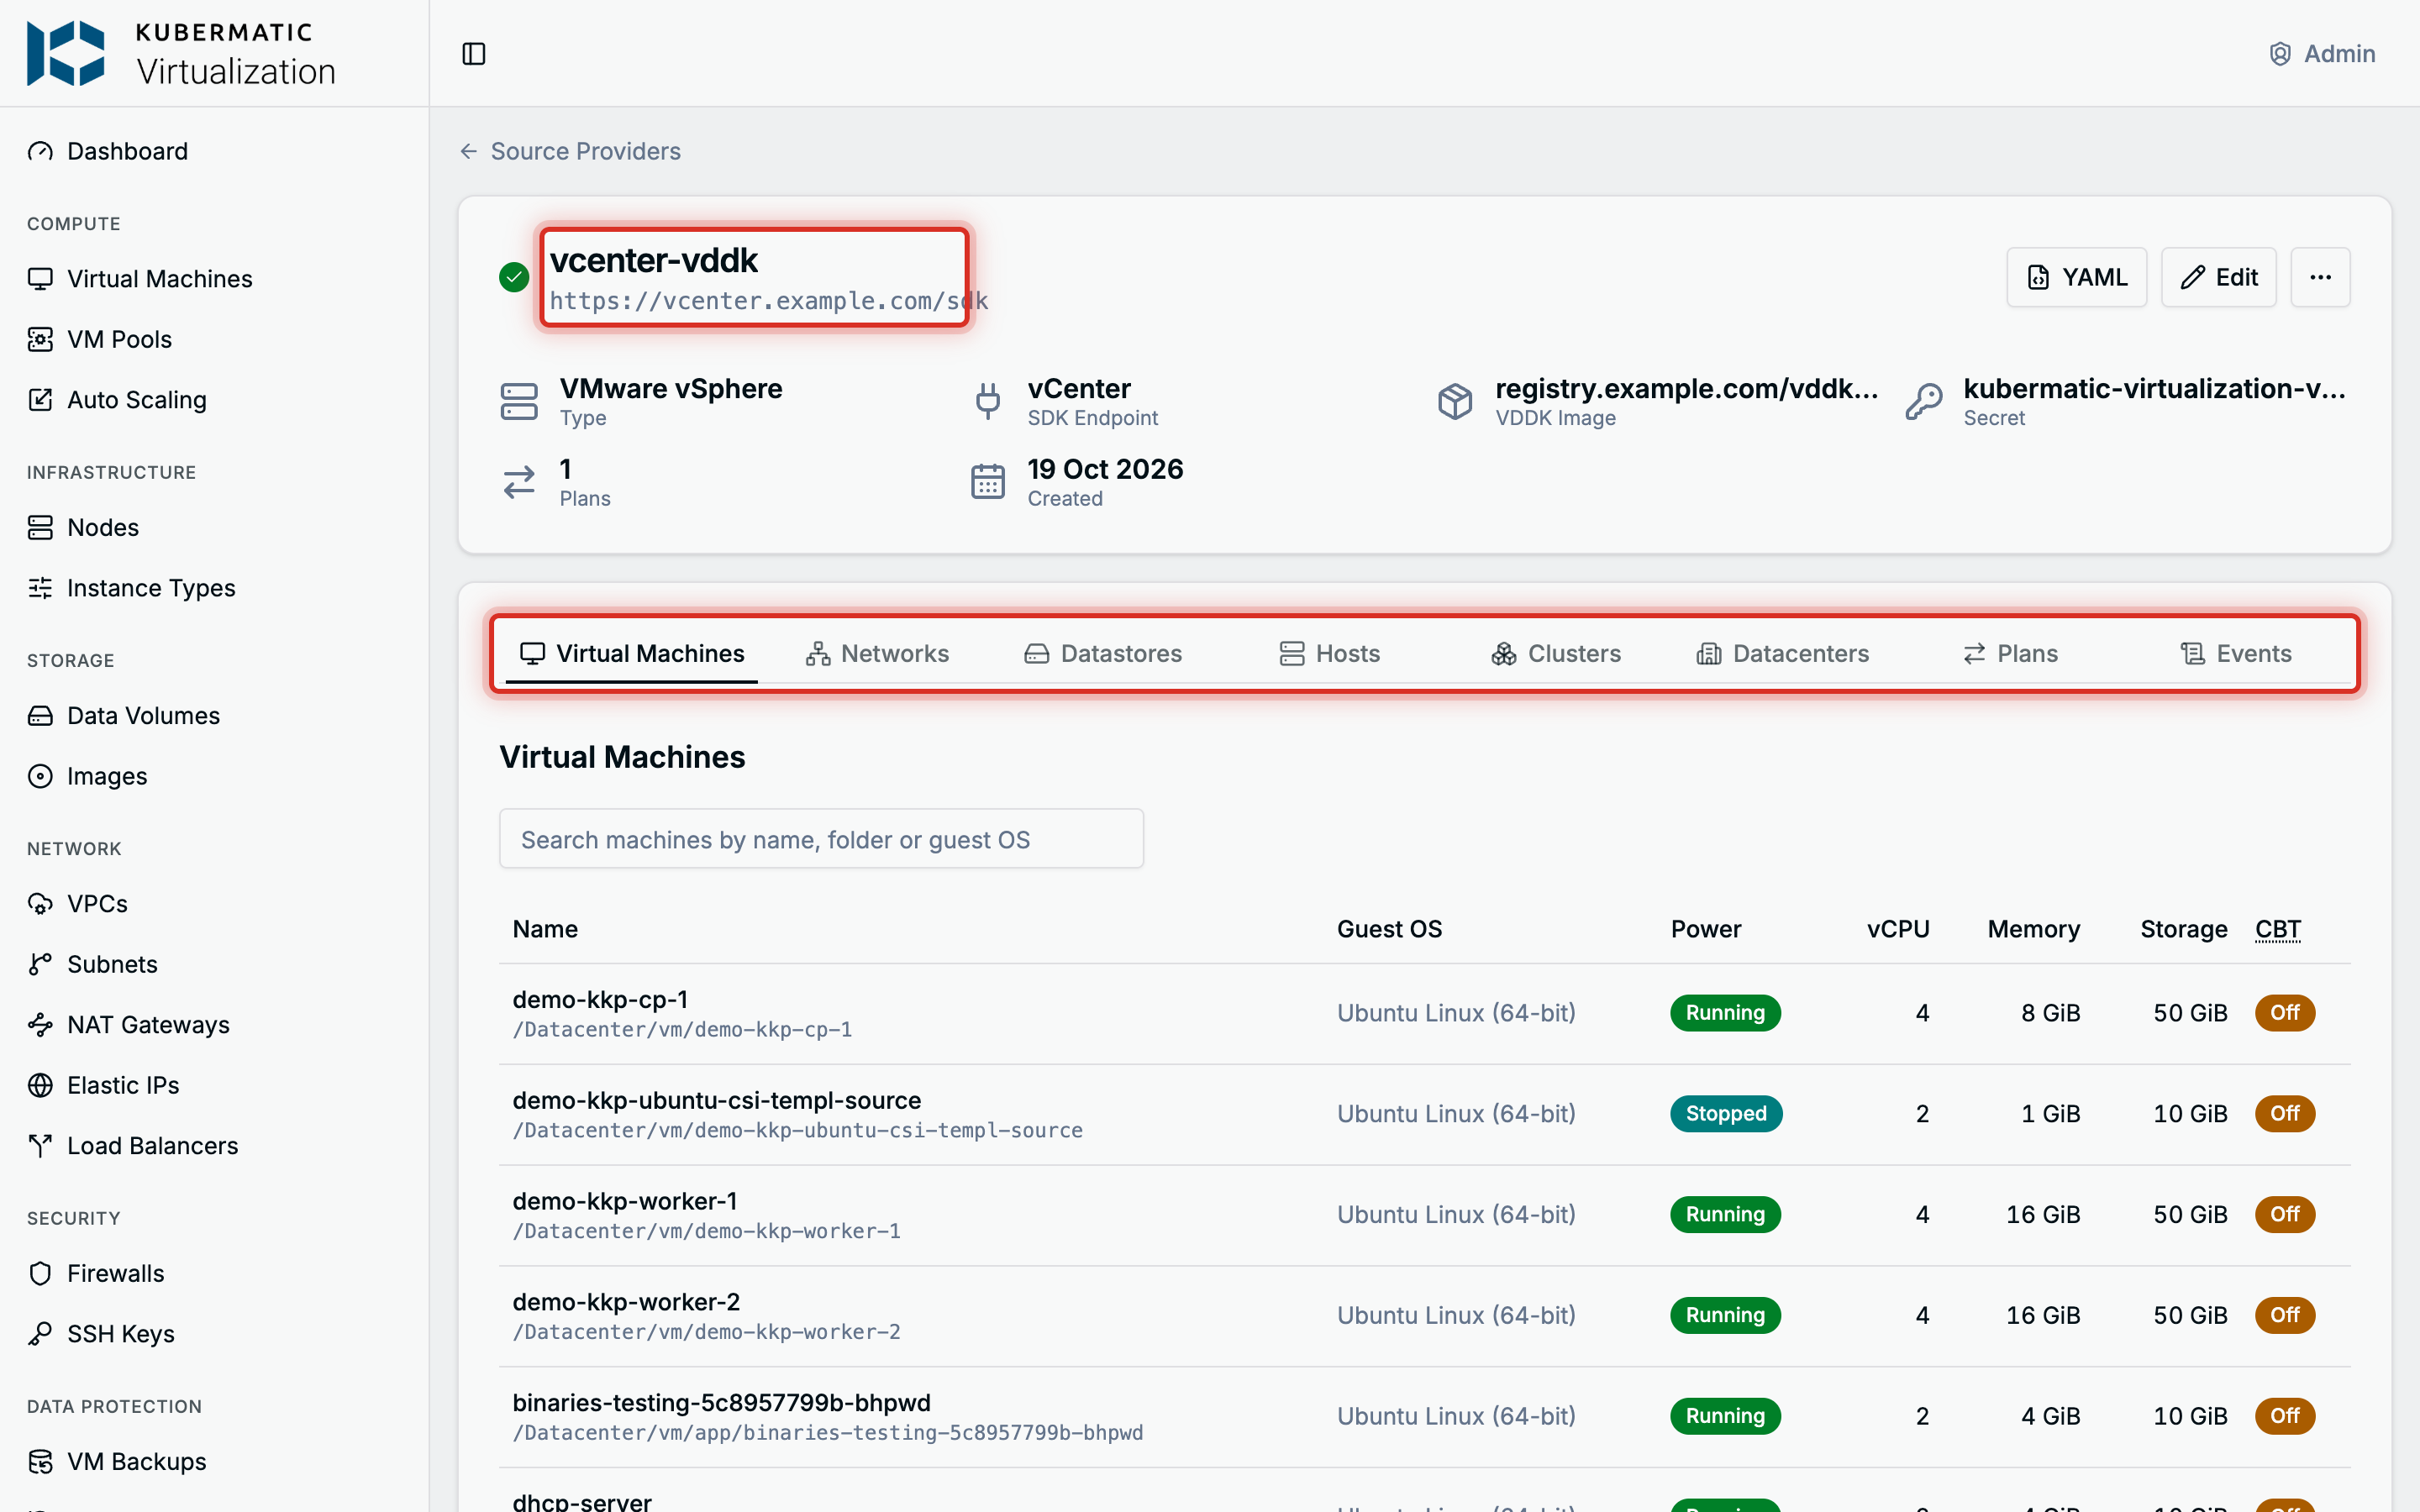Select the demo-kkp-worker-1 row name
Image resolution: width=2420 pixels, height=1512 pixels.
[624, 1201]
